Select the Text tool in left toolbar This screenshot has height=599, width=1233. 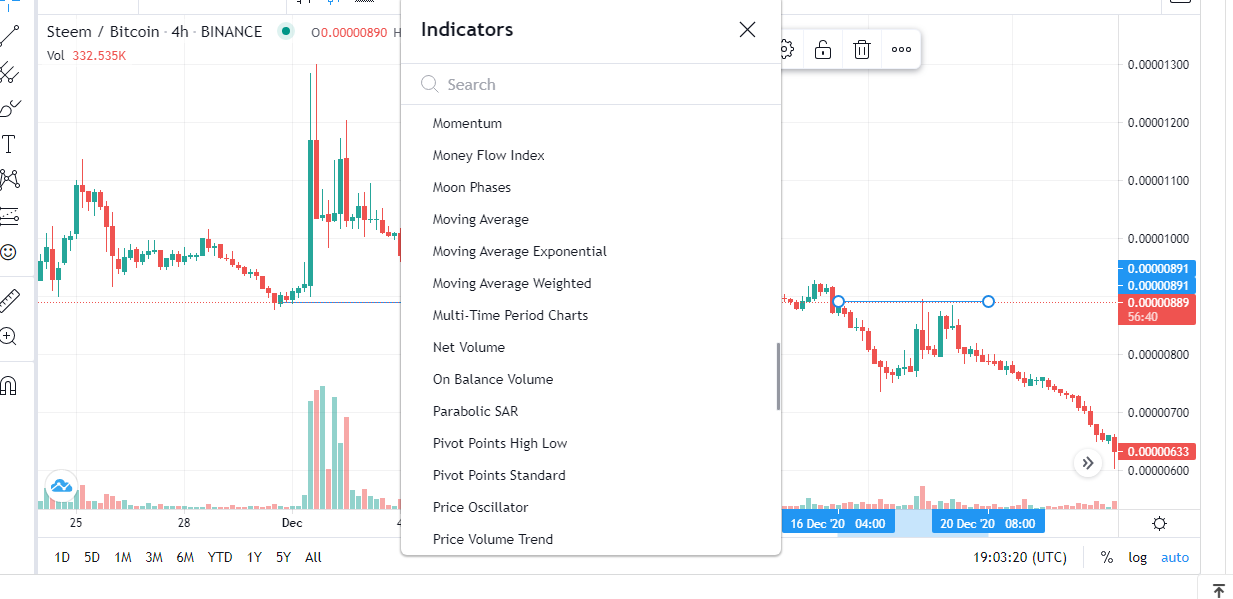pos(9,144)
